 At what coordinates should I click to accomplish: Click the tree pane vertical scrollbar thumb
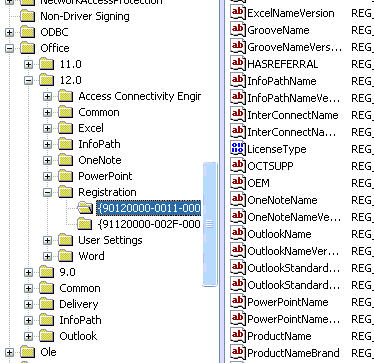[210, 224]
